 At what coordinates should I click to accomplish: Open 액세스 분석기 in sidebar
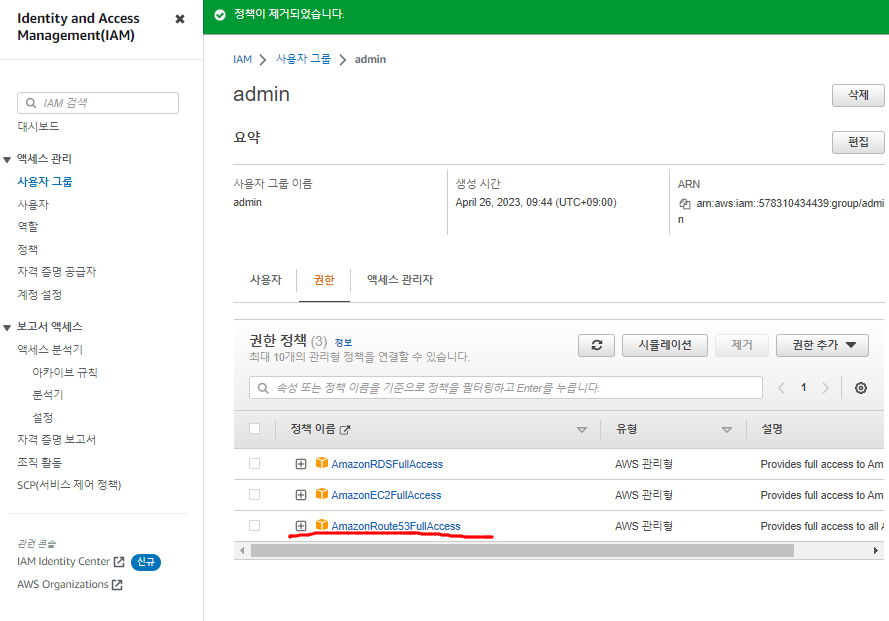tap(50, 349)
